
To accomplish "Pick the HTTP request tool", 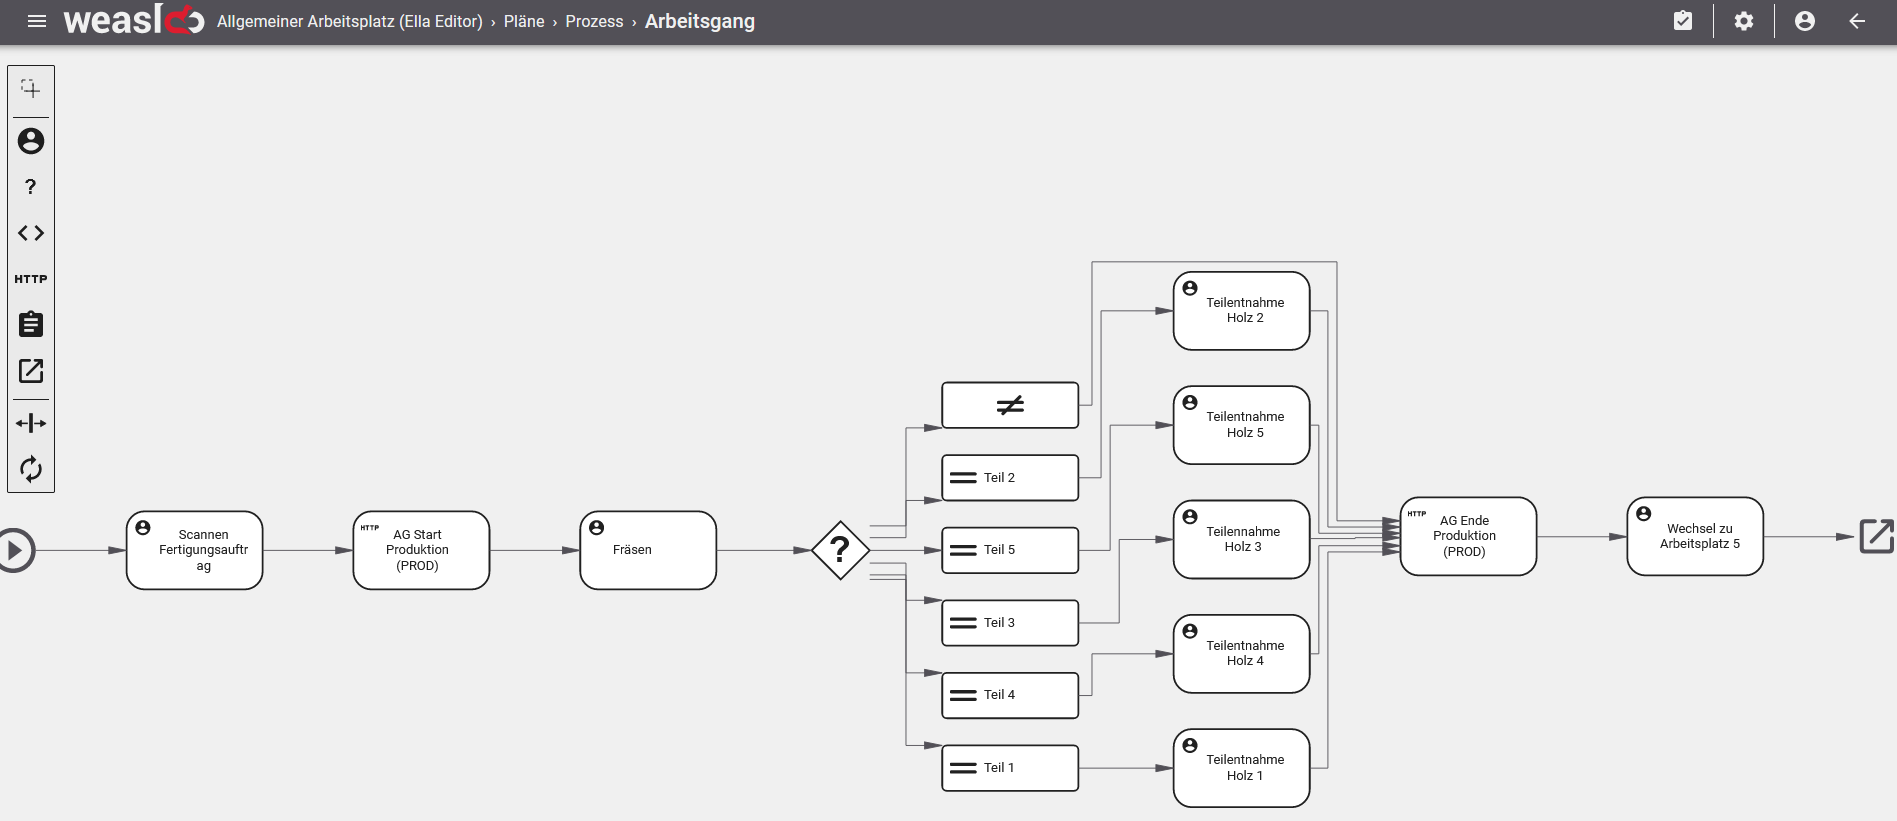I will point(31,279).
